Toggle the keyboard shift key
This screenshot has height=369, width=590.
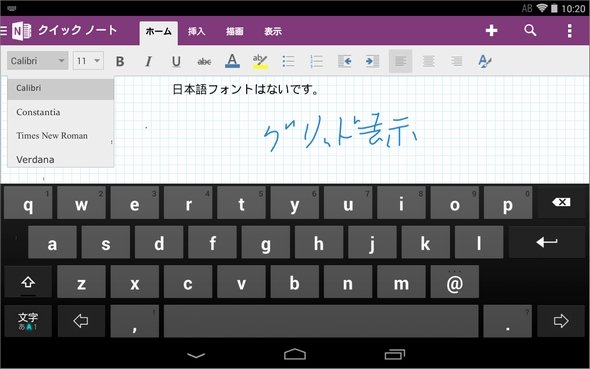click(28, 282)
